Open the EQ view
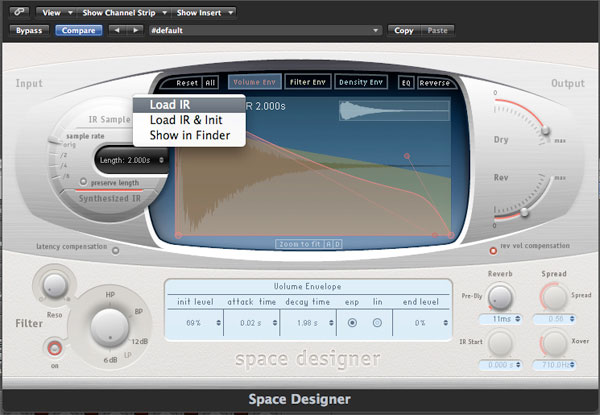 tap(406, 83)
